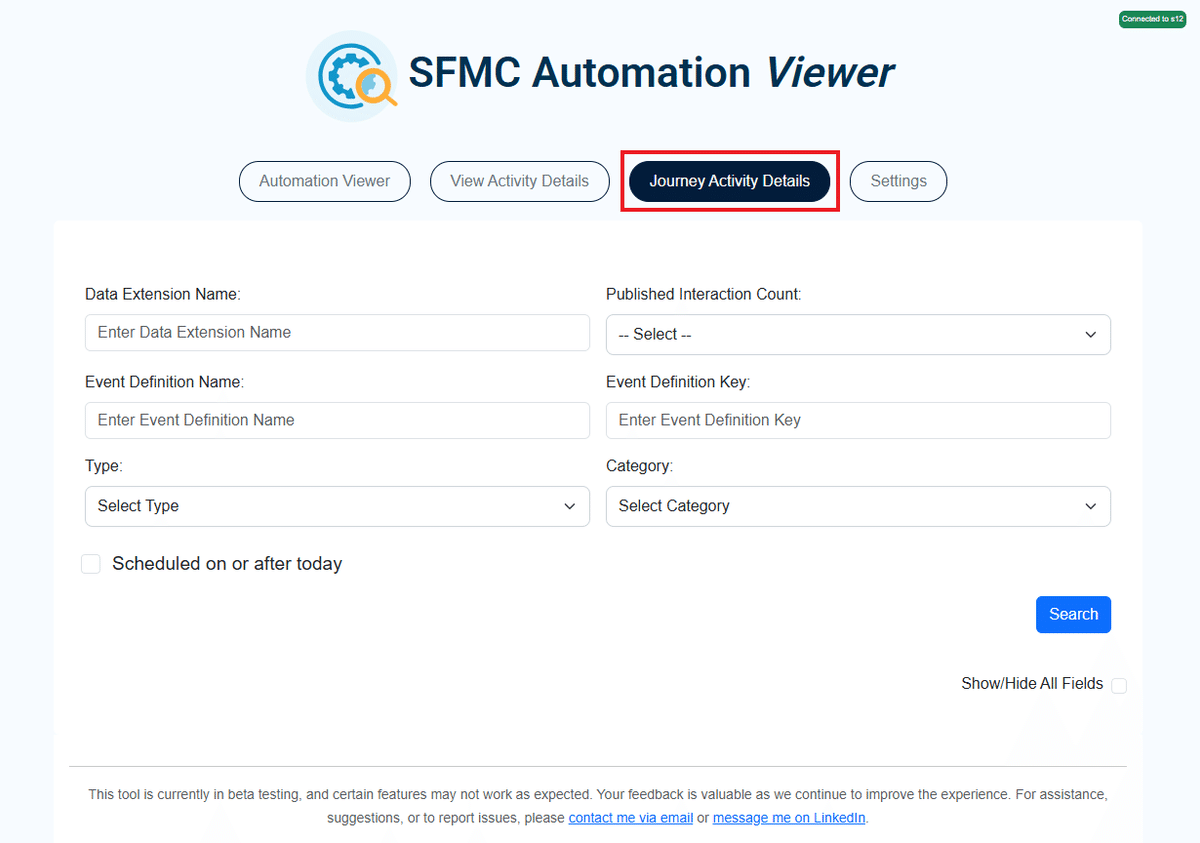Click the Event Definition Key field
The image size is (1200, 843).
click(x=858, y=420)
